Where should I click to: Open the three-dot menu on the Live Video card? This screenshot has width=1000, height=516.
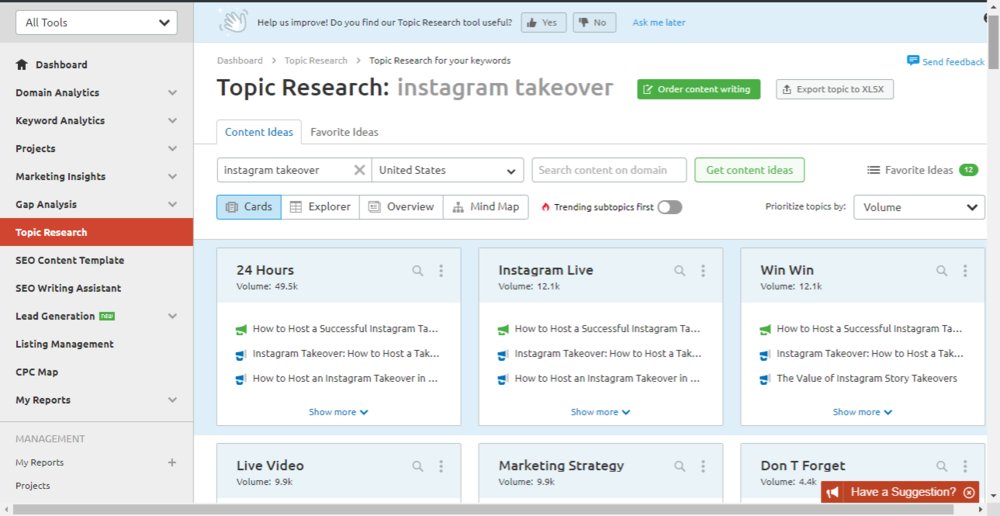[441, 466]
